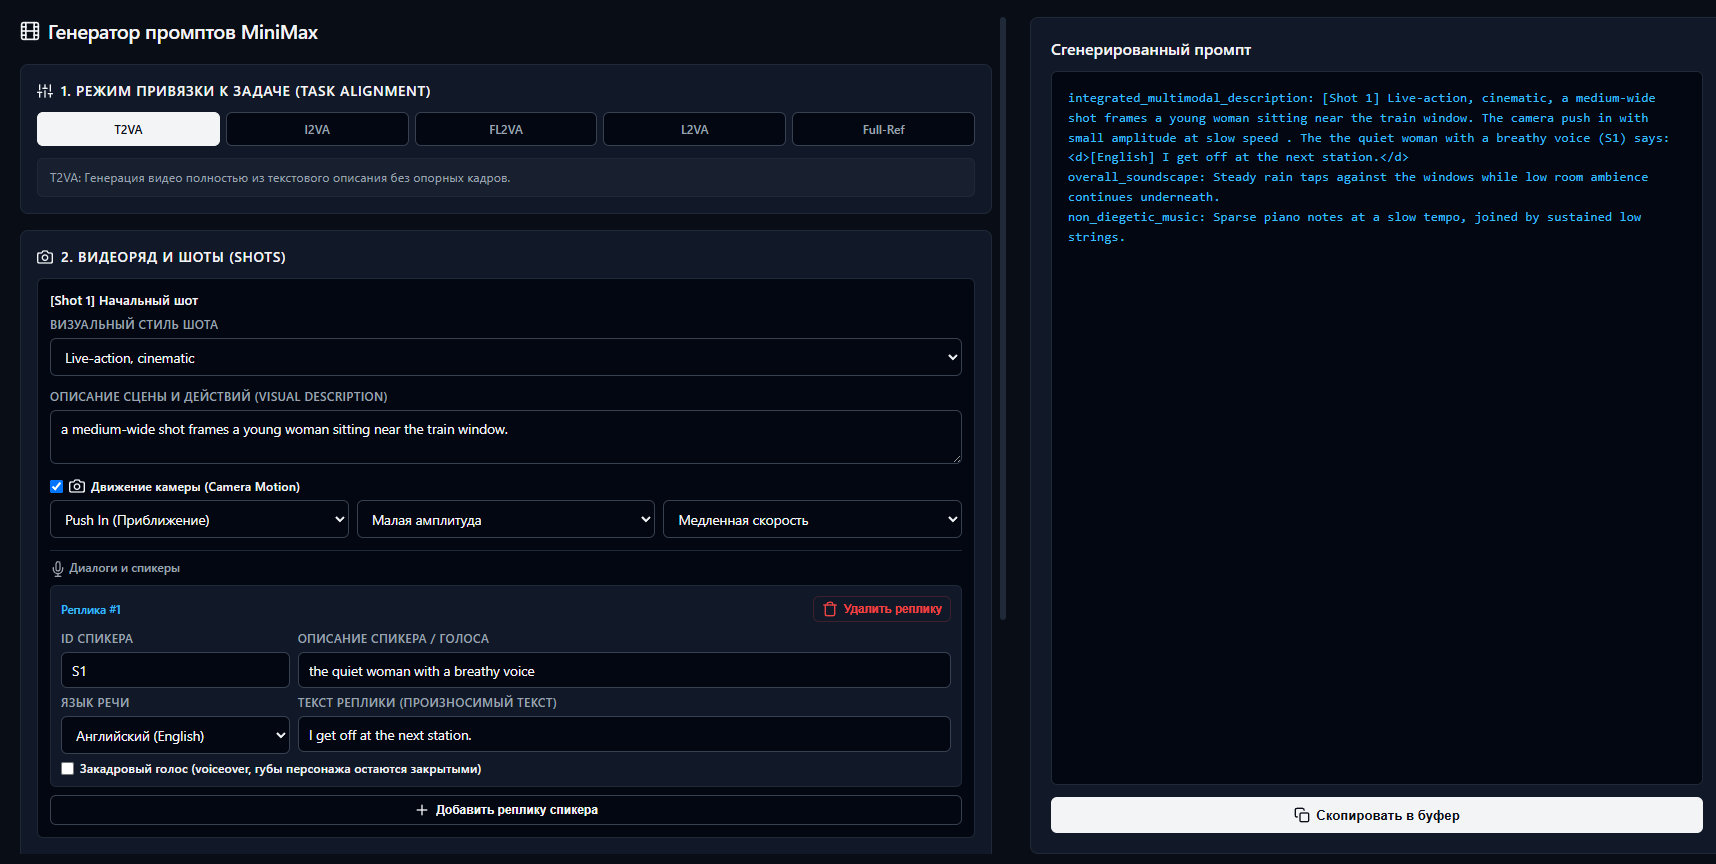
Task: Click the plus icon in Добавить реплику спикера
Action: (422, 810)
